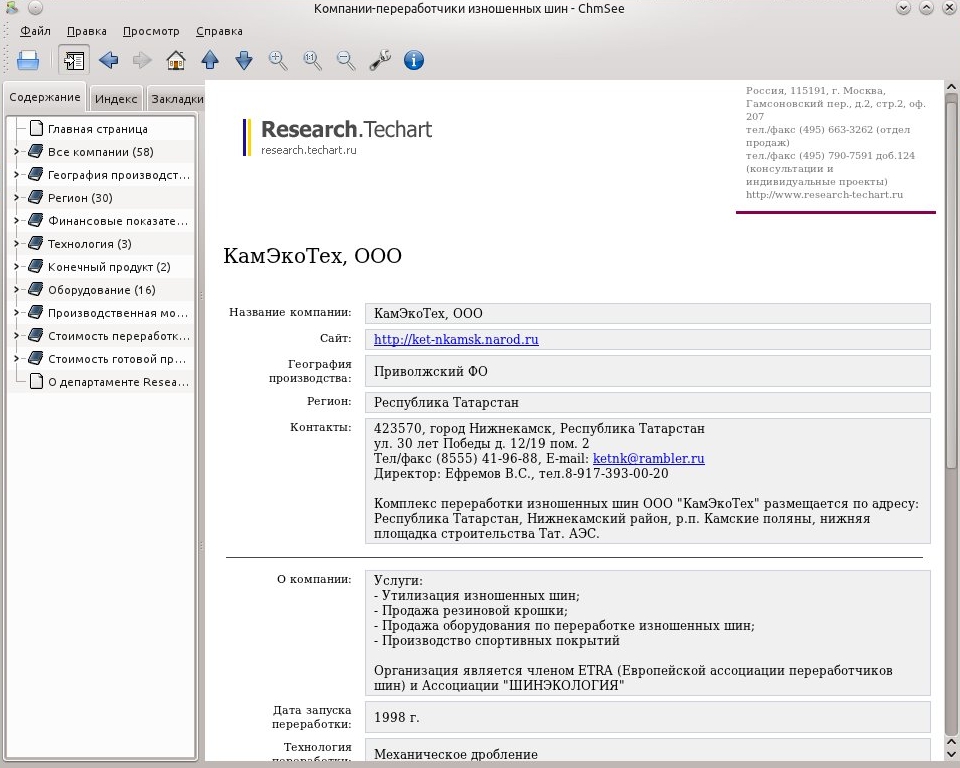Expand the Оборудование (16) tree node
Image resolution: width=960 pixels, height=768 pixels.
coord(17,289)
